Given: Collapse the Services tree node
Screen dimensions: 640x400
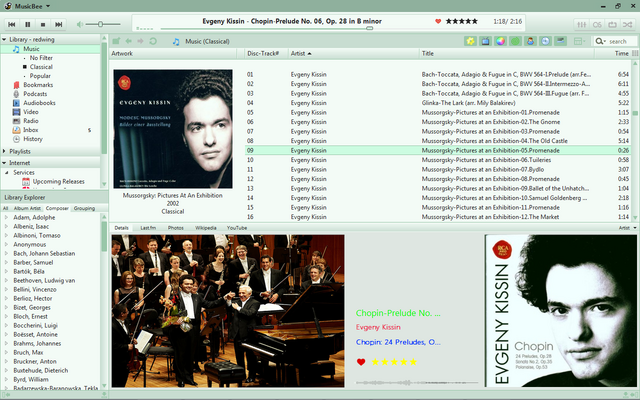Looking at the screenshot, I should pyautogui.click(x=7, y=173).
